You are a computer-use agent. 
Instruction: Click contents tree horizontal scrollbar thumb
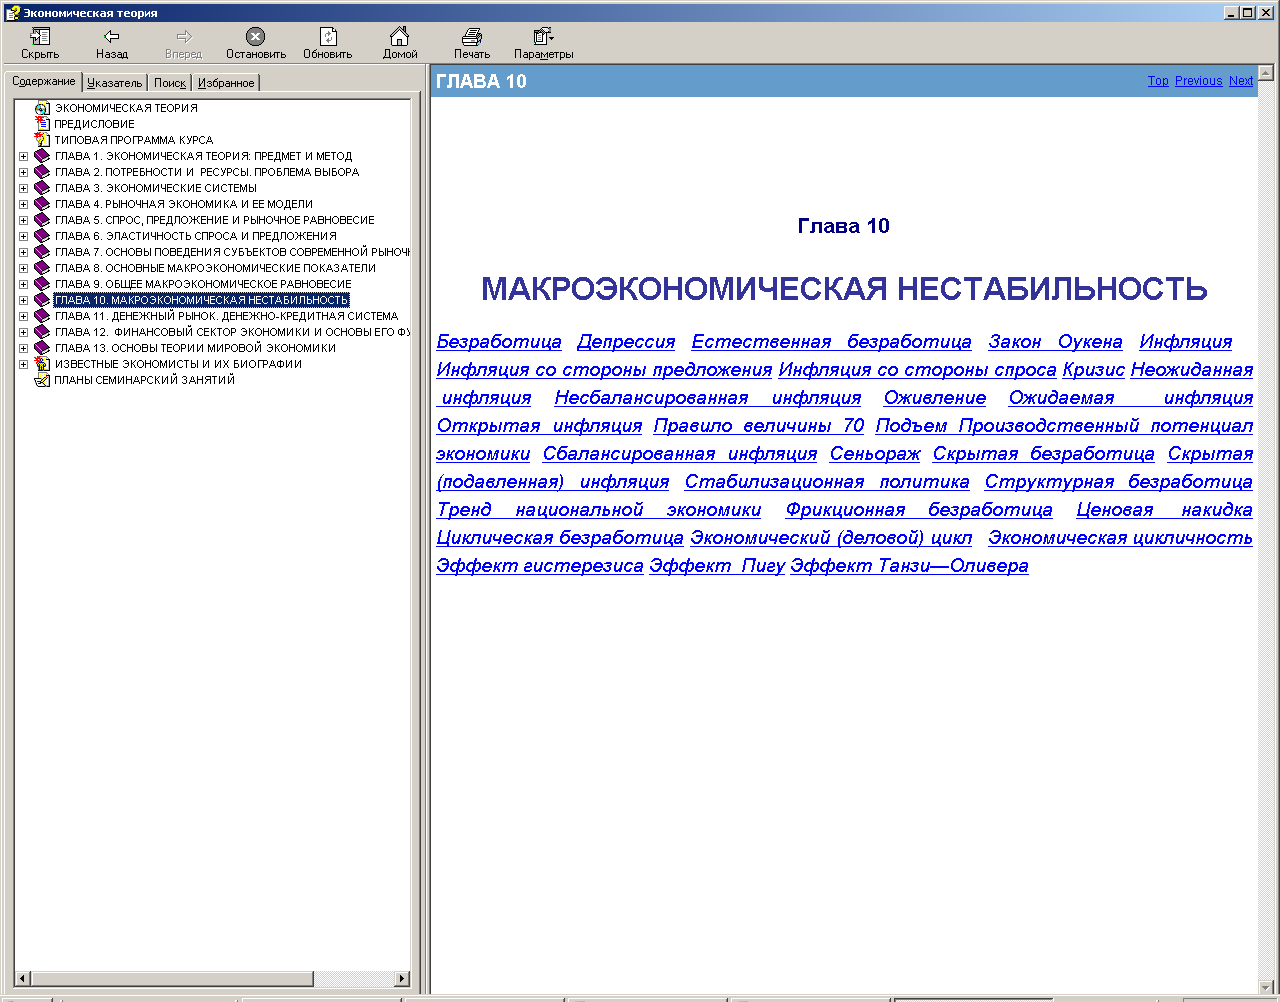173,979
